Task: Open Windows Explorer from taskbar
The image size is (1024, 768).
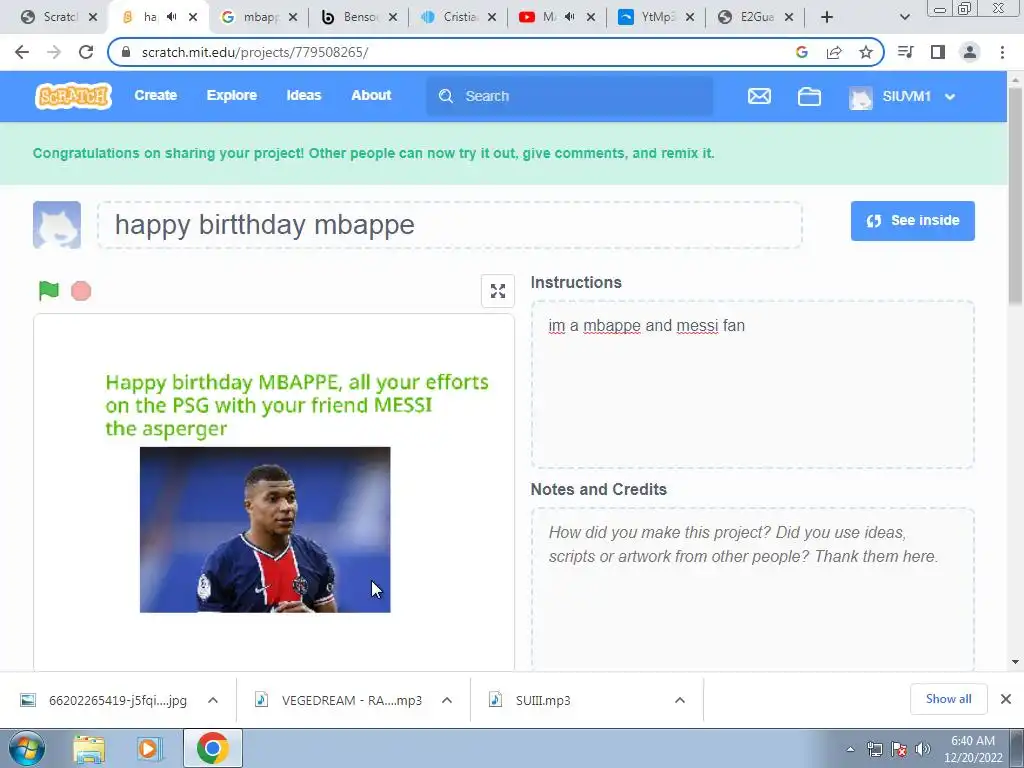Action: 89,748
